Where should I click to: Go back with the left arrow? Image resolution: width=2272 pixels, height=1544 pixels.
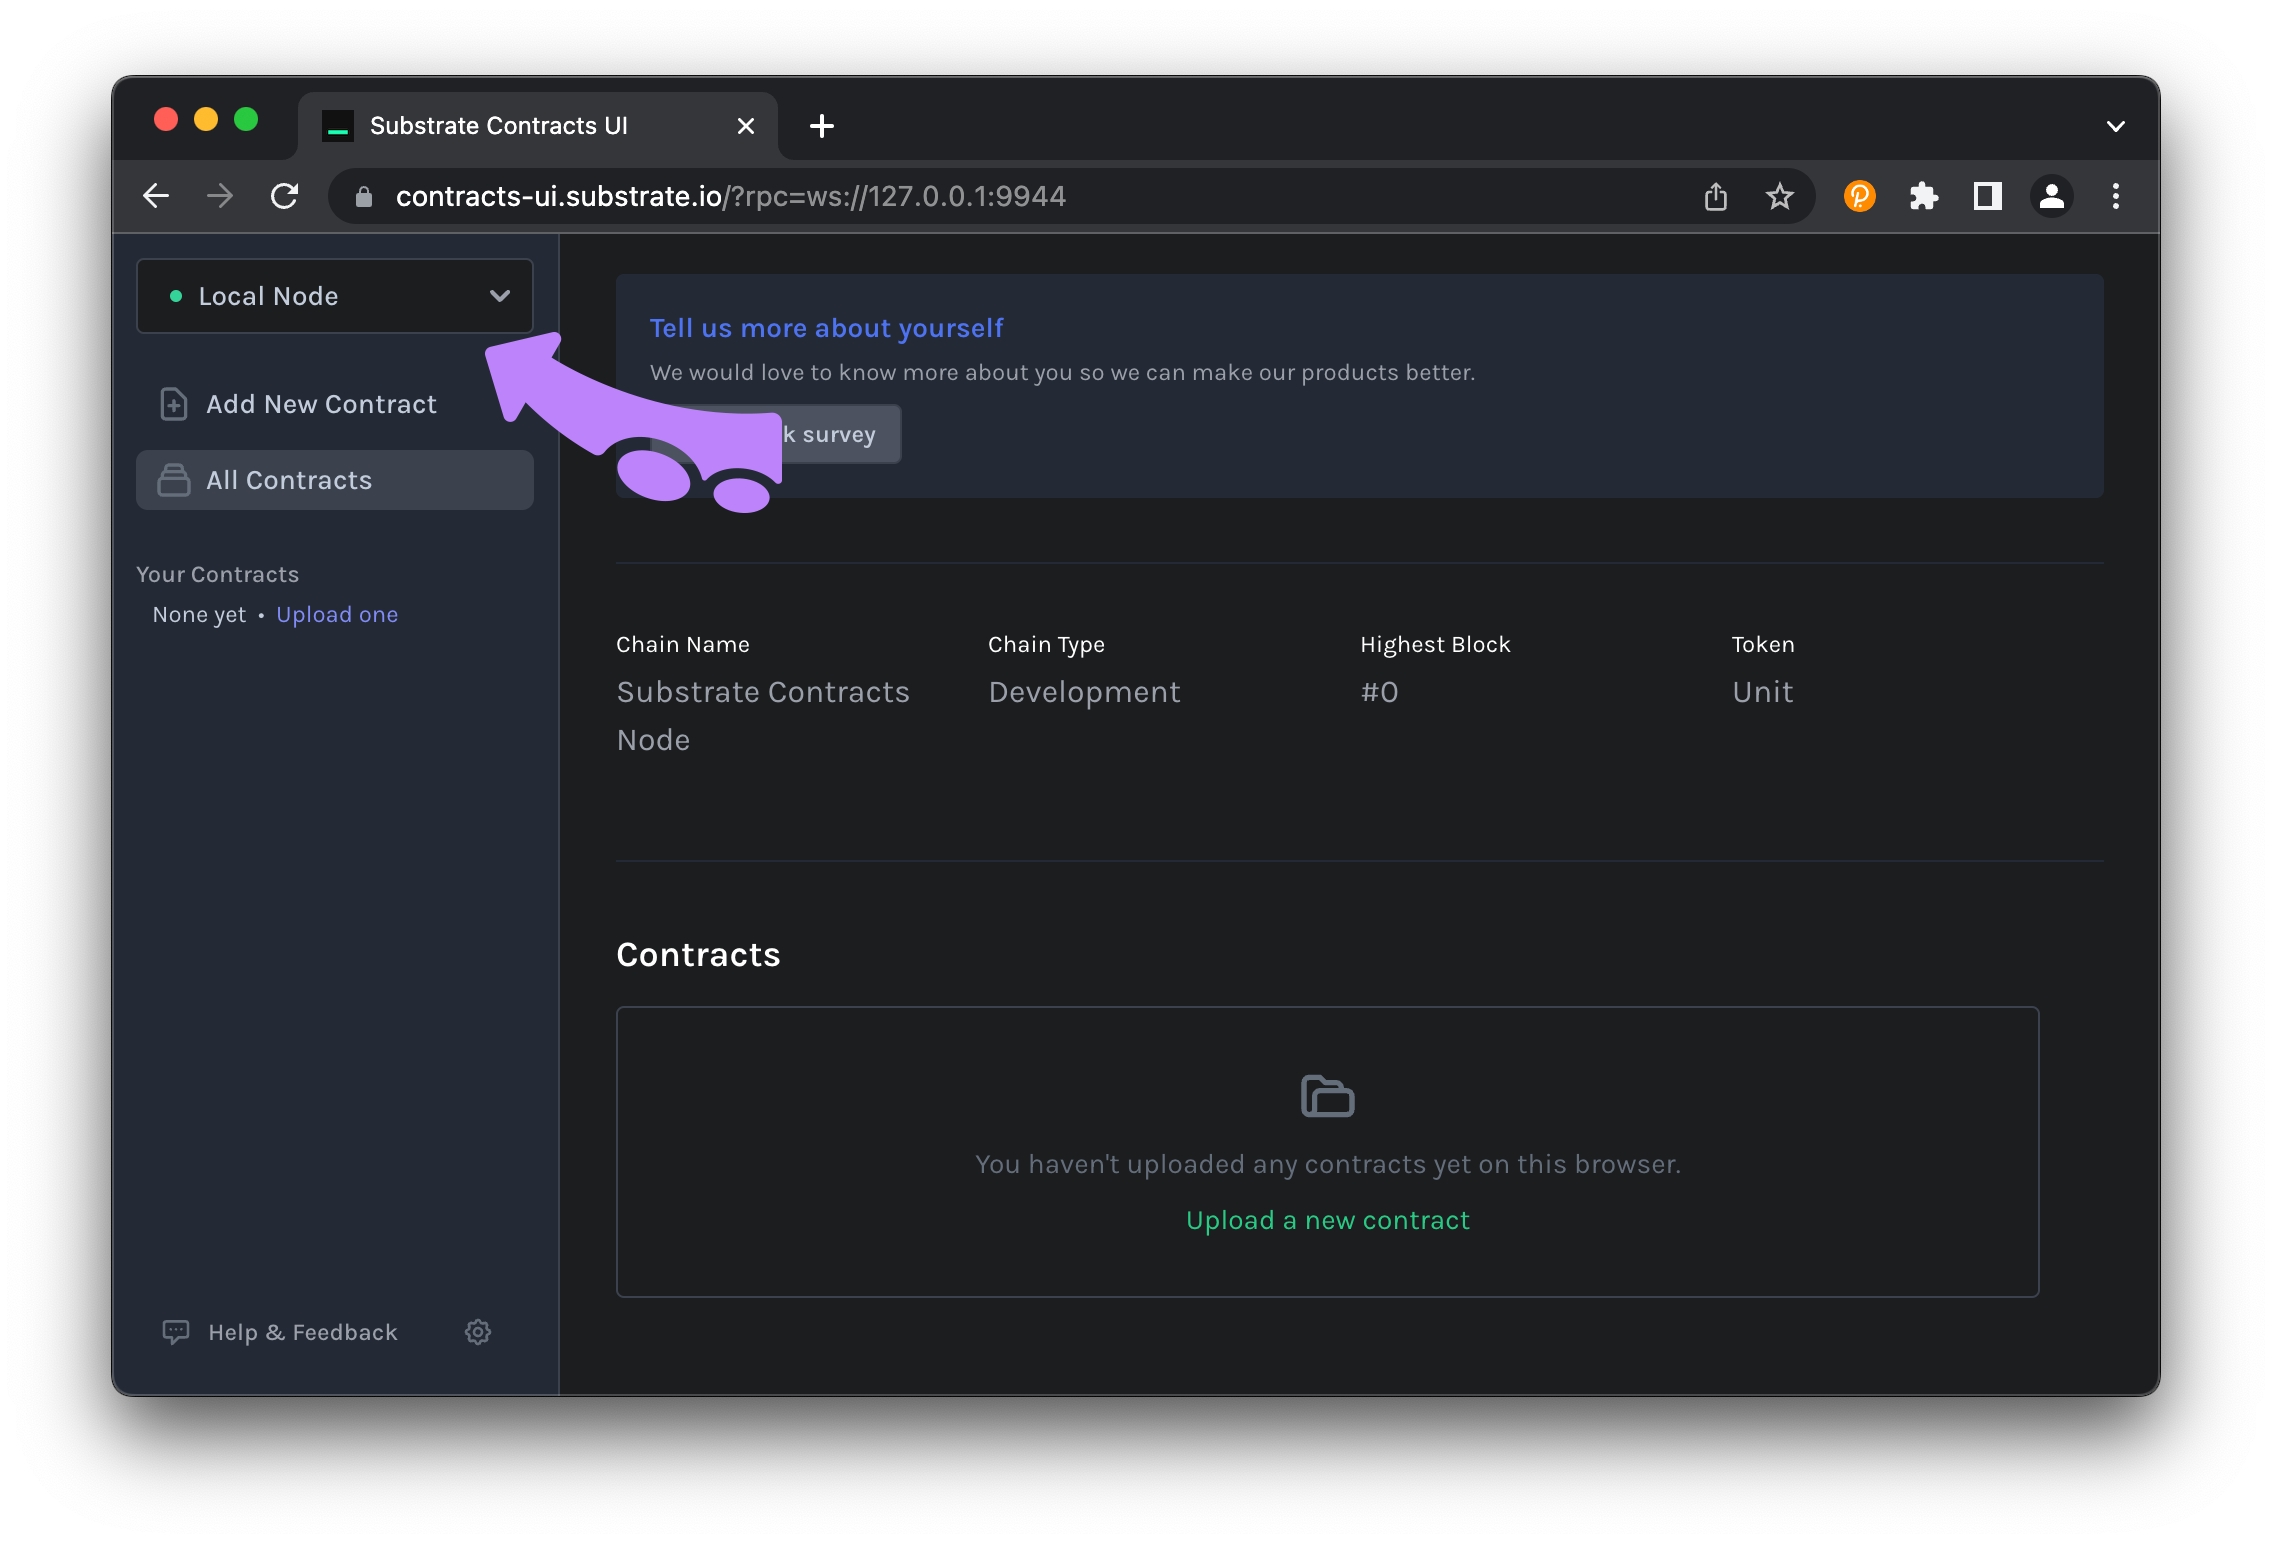pyautogui.click(x=157, y=196)
